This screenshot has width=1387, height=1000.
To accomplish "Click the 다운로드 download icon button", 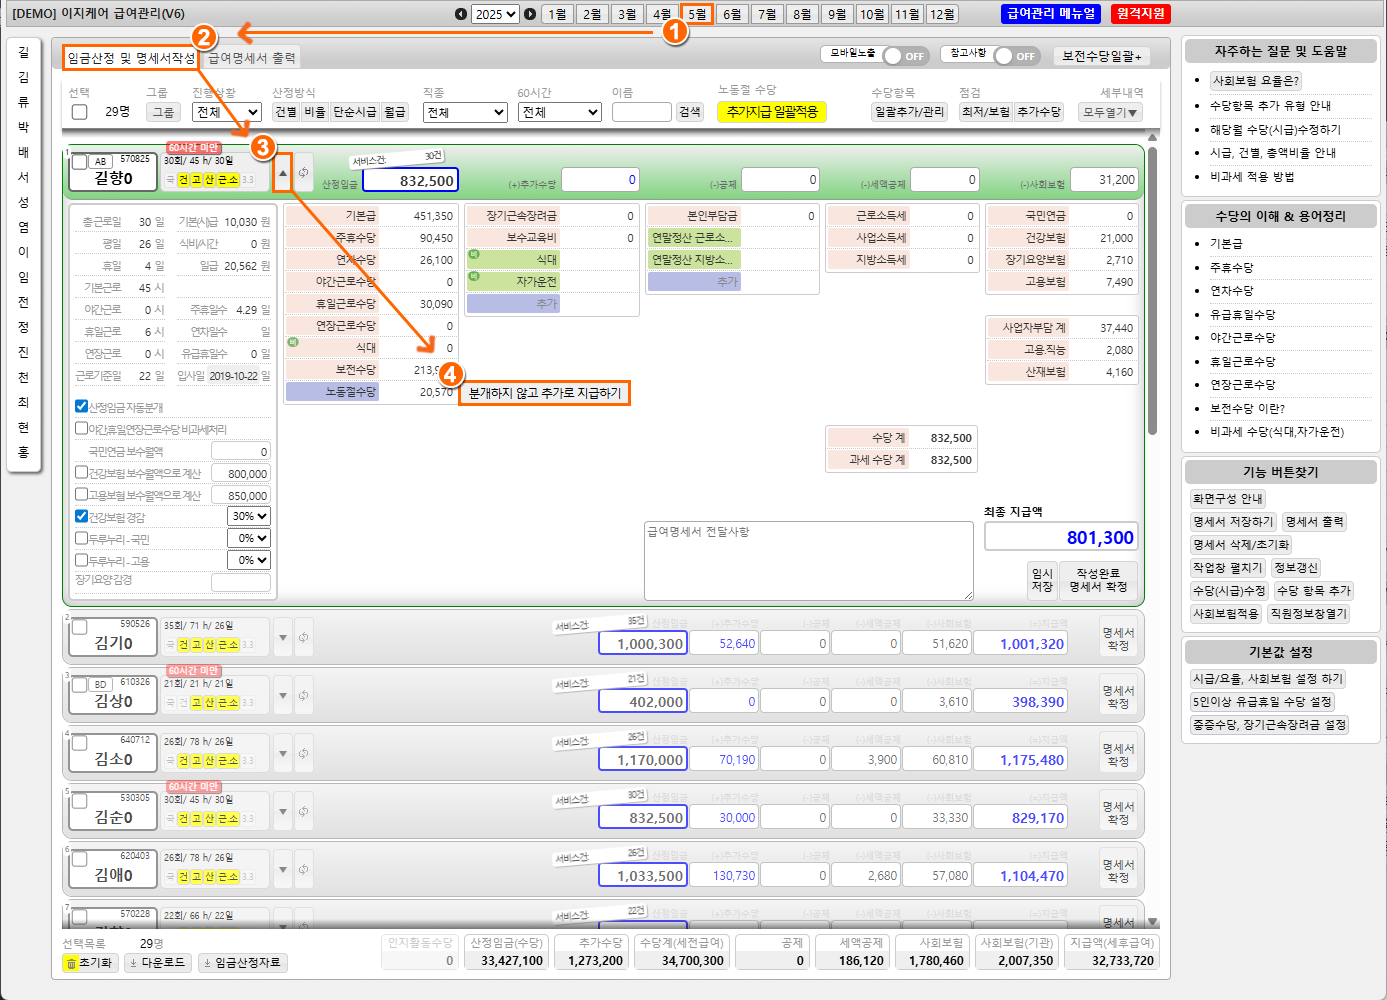I will (x=158, y=963).
